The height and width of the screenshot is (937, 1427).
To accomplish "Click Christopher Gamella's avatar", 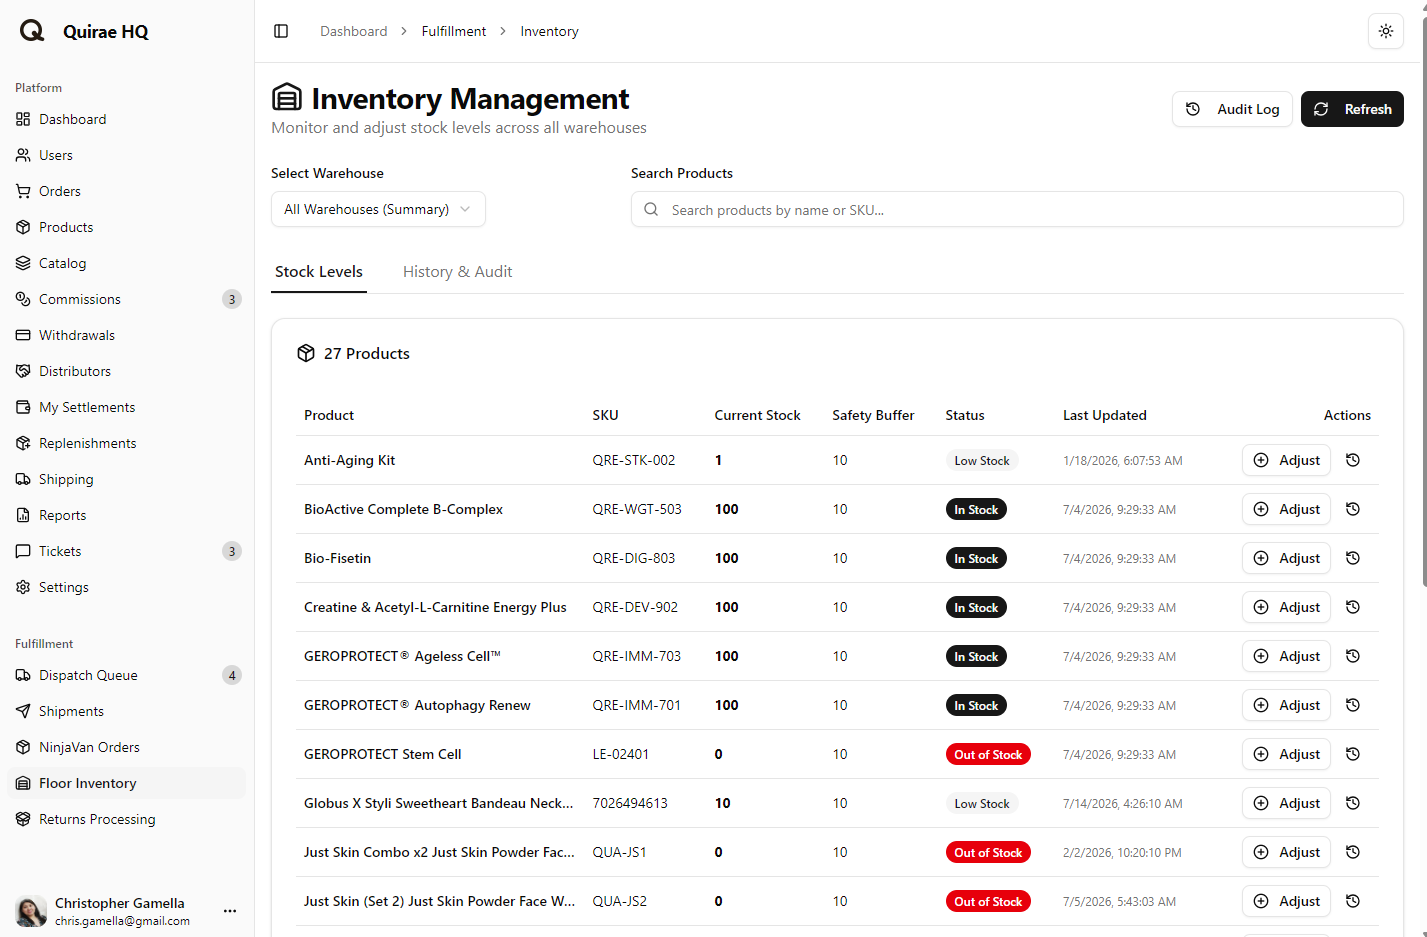I will pos(31,911).
